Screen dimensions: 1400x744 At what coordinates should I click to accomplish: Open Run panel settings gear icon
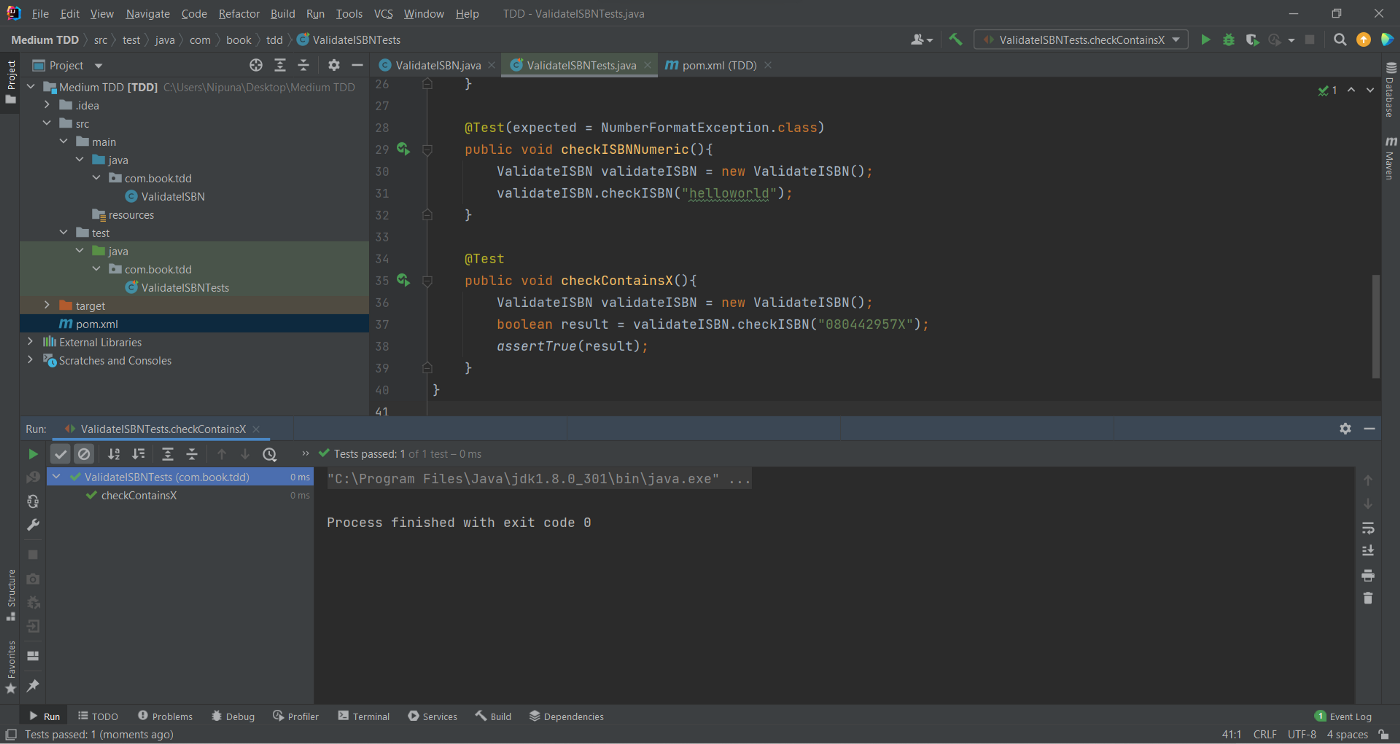[1345, 428]
